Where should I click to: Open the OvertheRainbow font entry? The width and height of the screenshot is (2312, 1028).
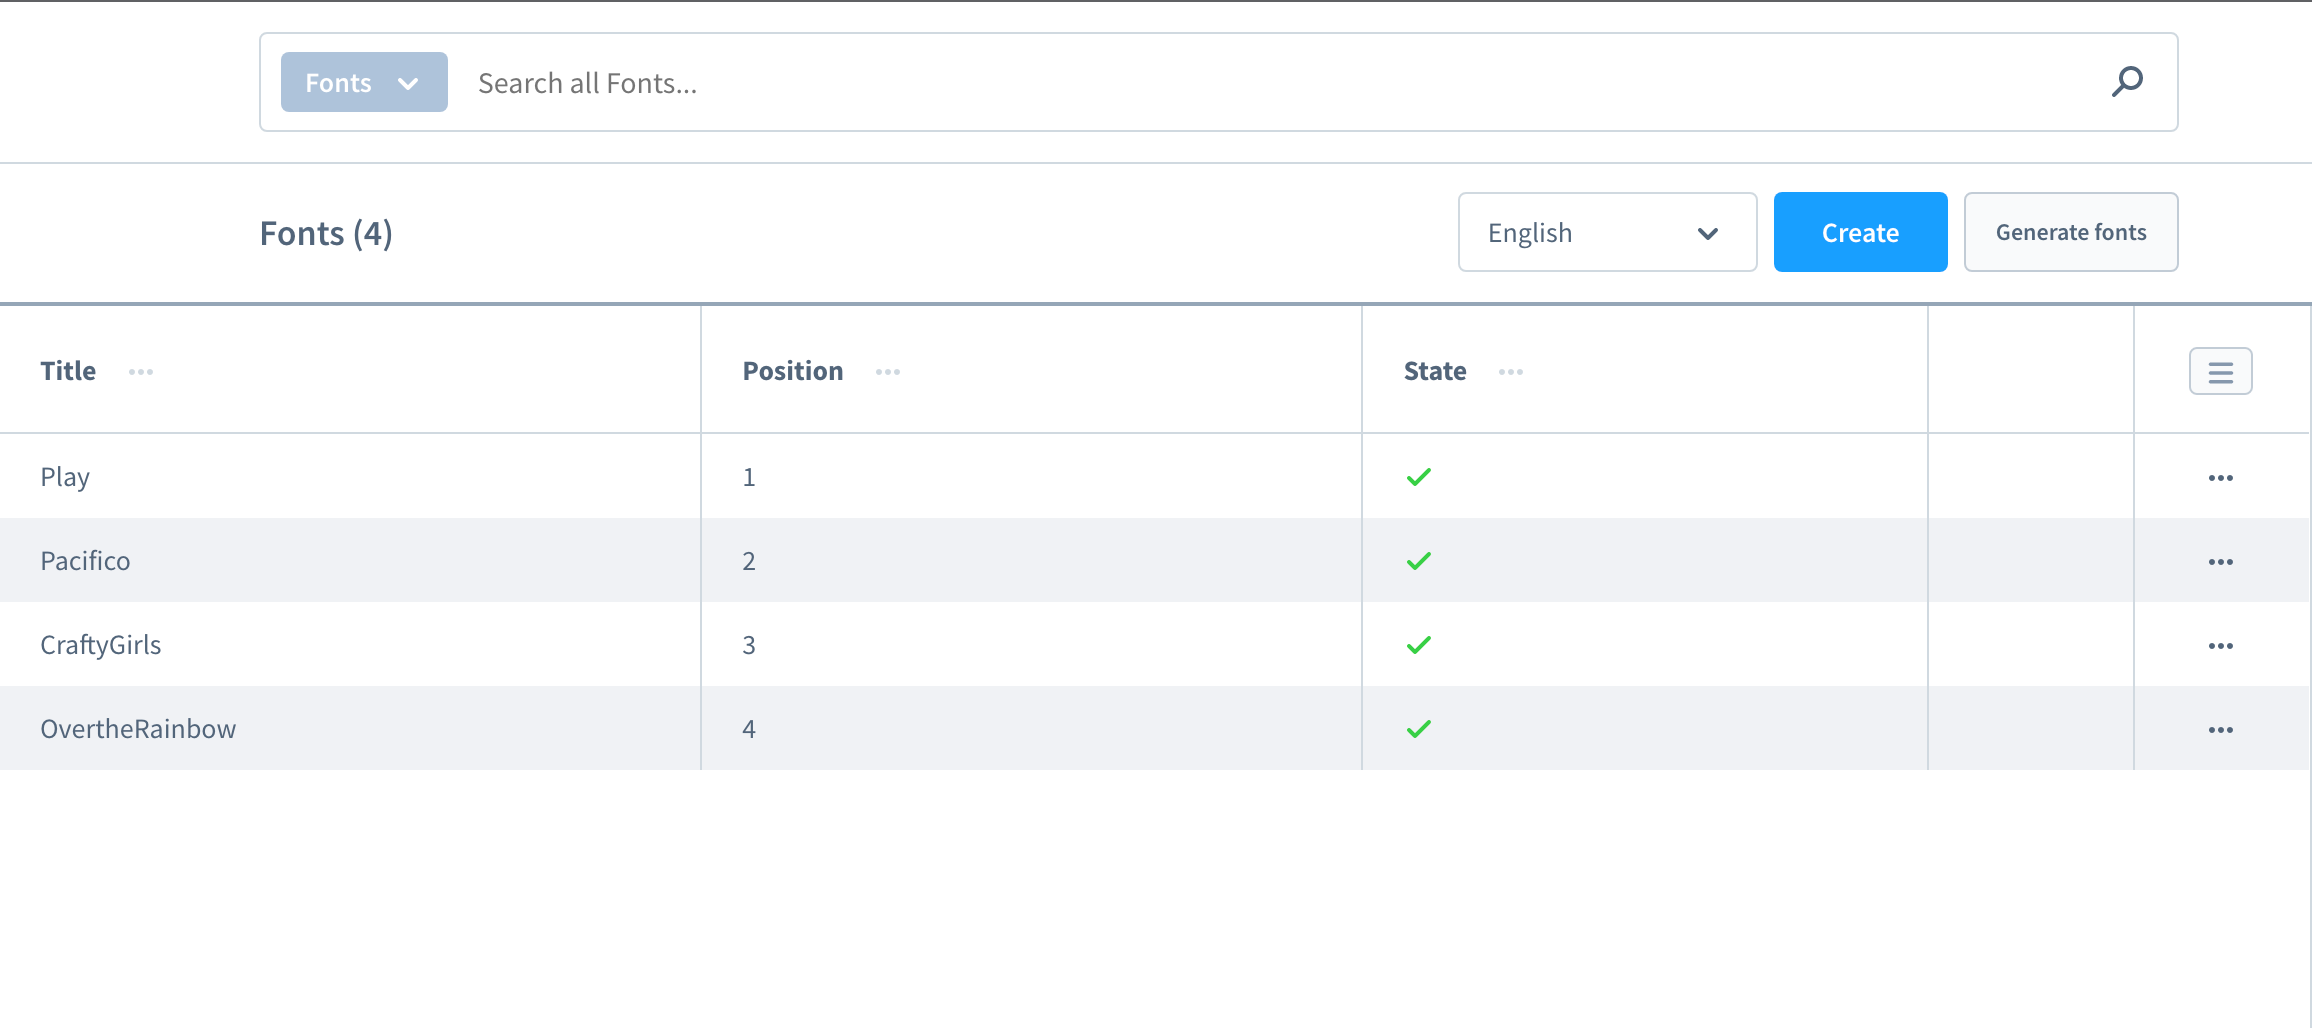pyautogui.click(x=138, y=729)
